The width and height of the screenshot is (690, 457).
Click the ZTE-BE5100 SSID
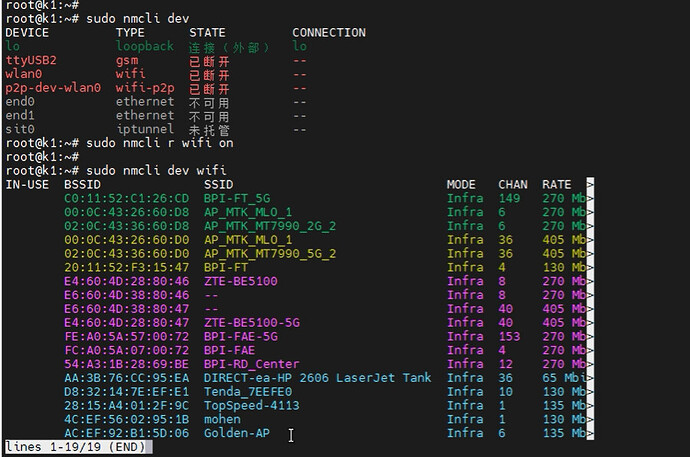point(241,282)
